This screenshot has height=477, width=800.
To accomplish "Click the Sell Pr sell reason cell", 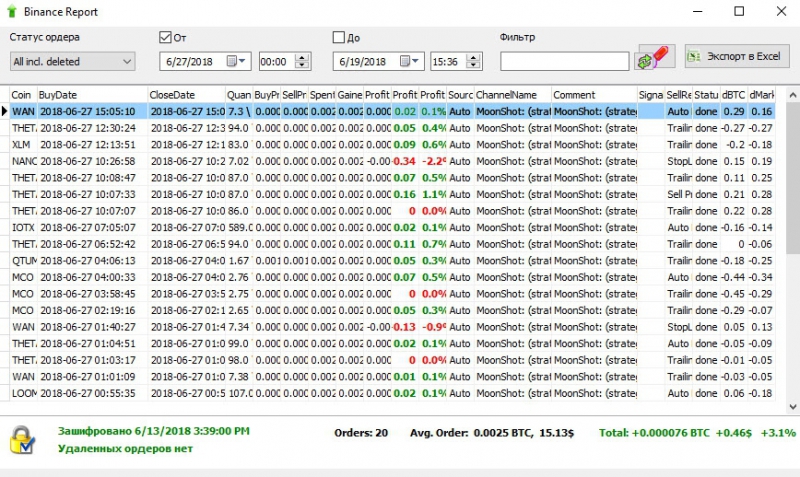I will click(x=679, y=194).
